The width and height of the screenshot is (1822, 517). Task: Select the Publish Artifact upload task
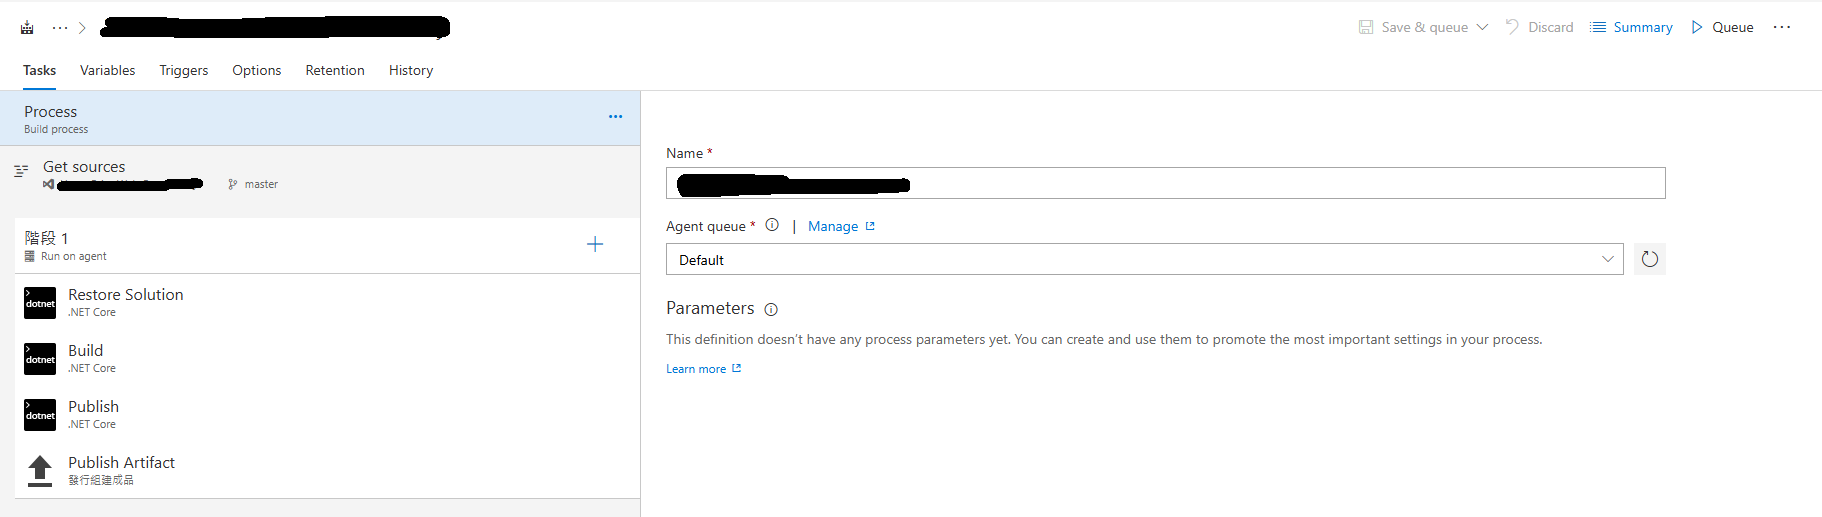(x=122, y=470)
